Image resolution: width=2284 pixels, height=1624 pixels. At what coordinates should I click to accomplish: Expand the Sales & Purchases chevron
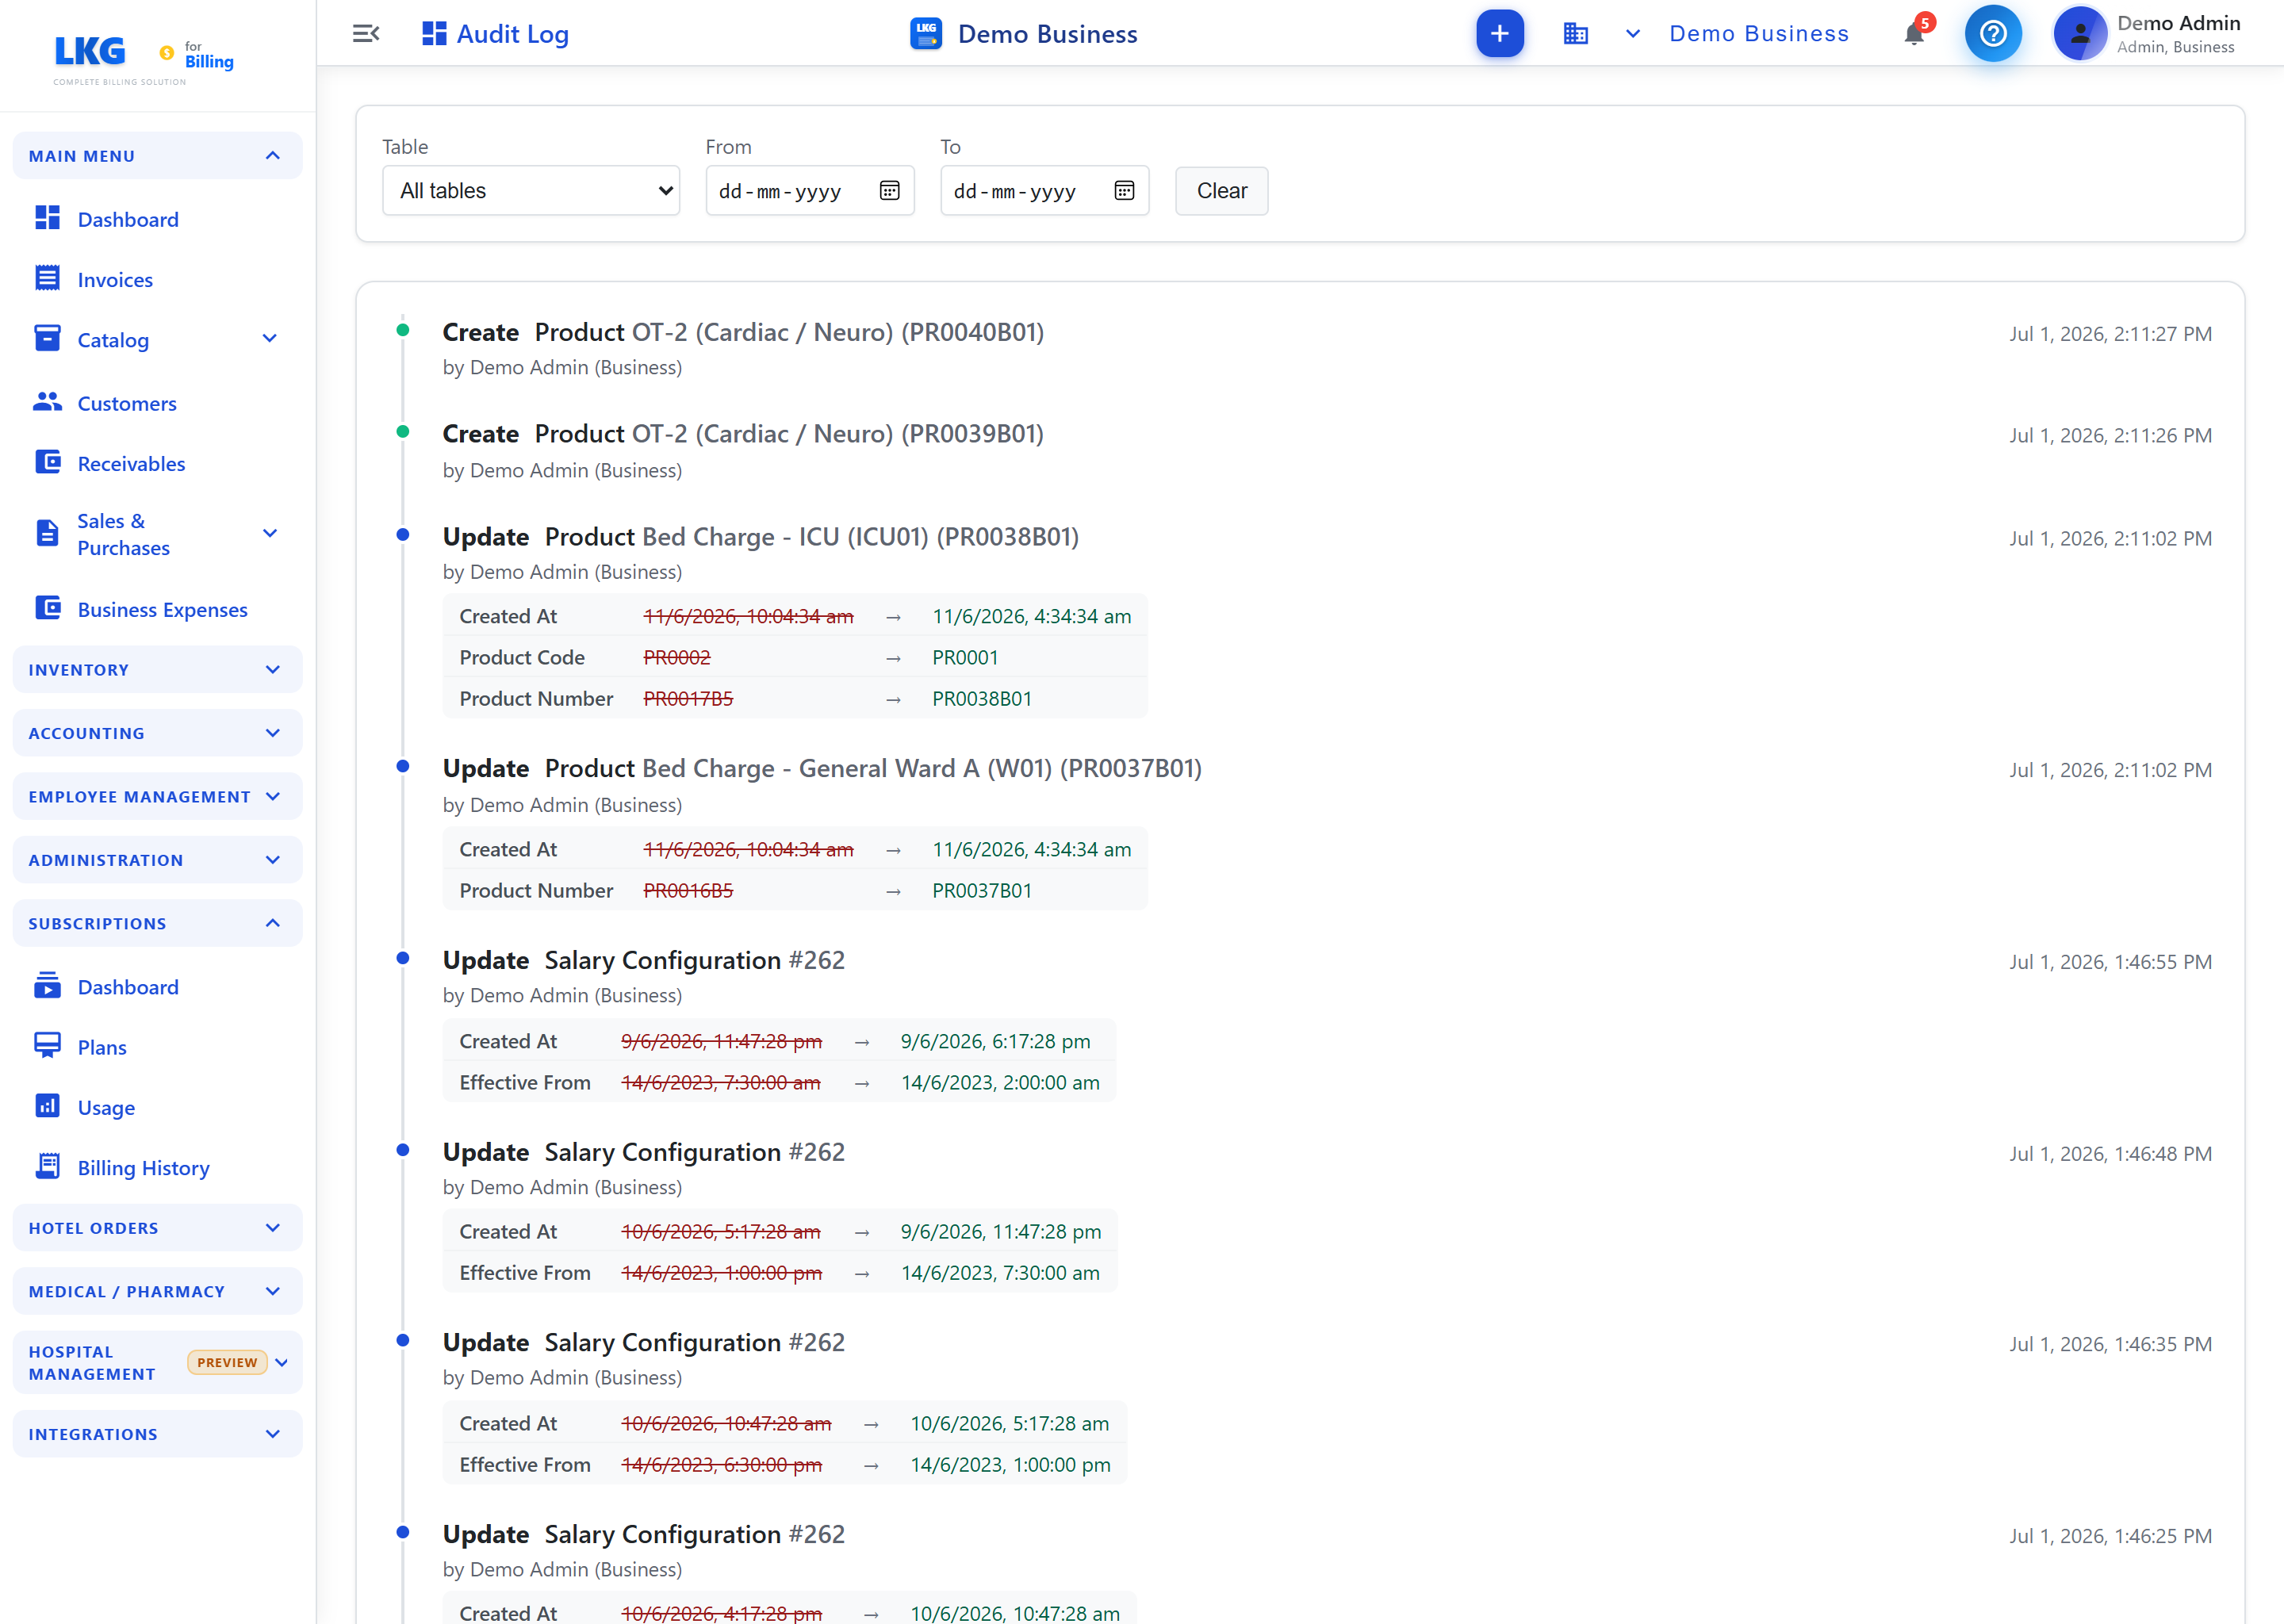[x=269, y=533]
